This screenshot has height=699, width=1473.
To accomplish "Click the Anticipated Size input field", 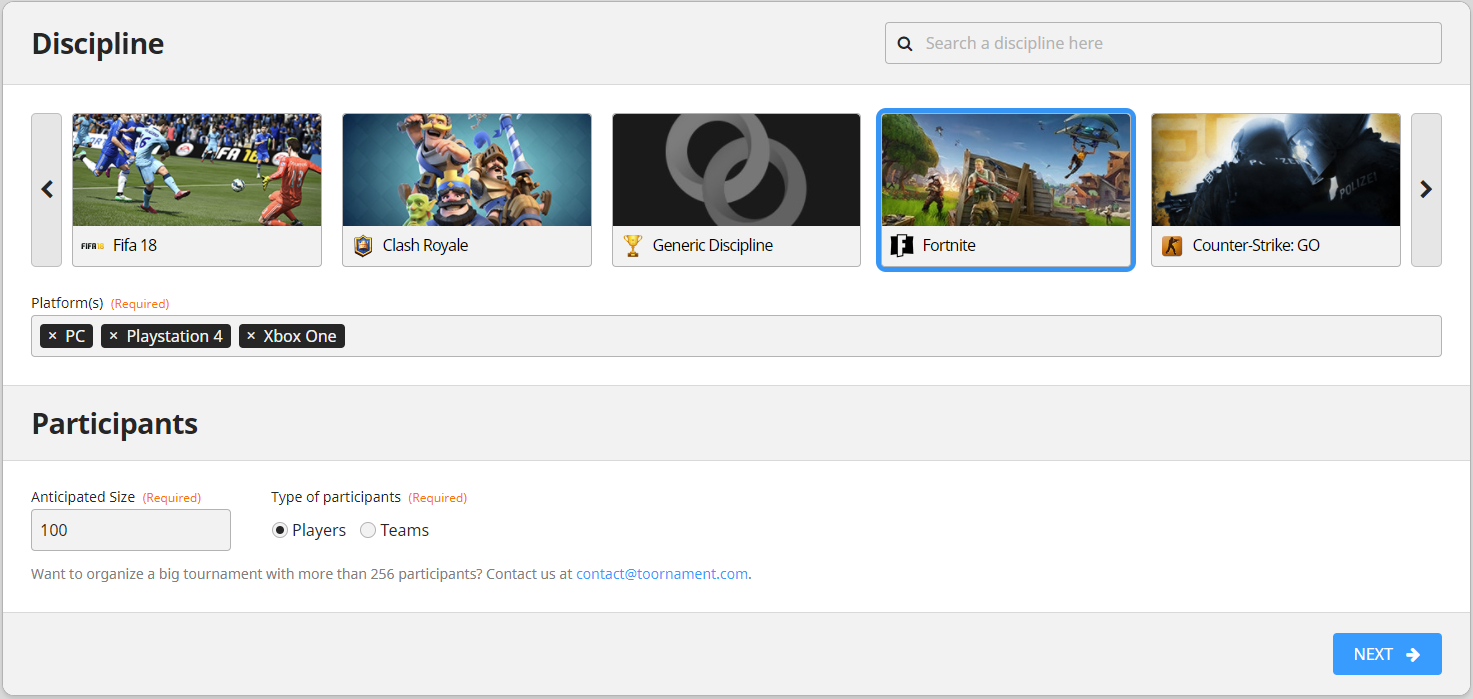I will [131, 530].
